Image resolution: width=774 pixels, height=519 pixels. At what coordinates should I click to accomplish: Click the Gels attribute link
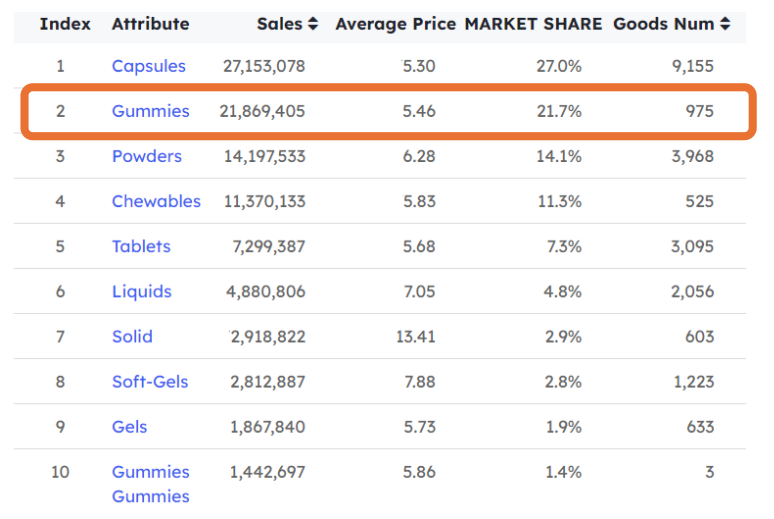pyautogui.click(x=129, y=426)
